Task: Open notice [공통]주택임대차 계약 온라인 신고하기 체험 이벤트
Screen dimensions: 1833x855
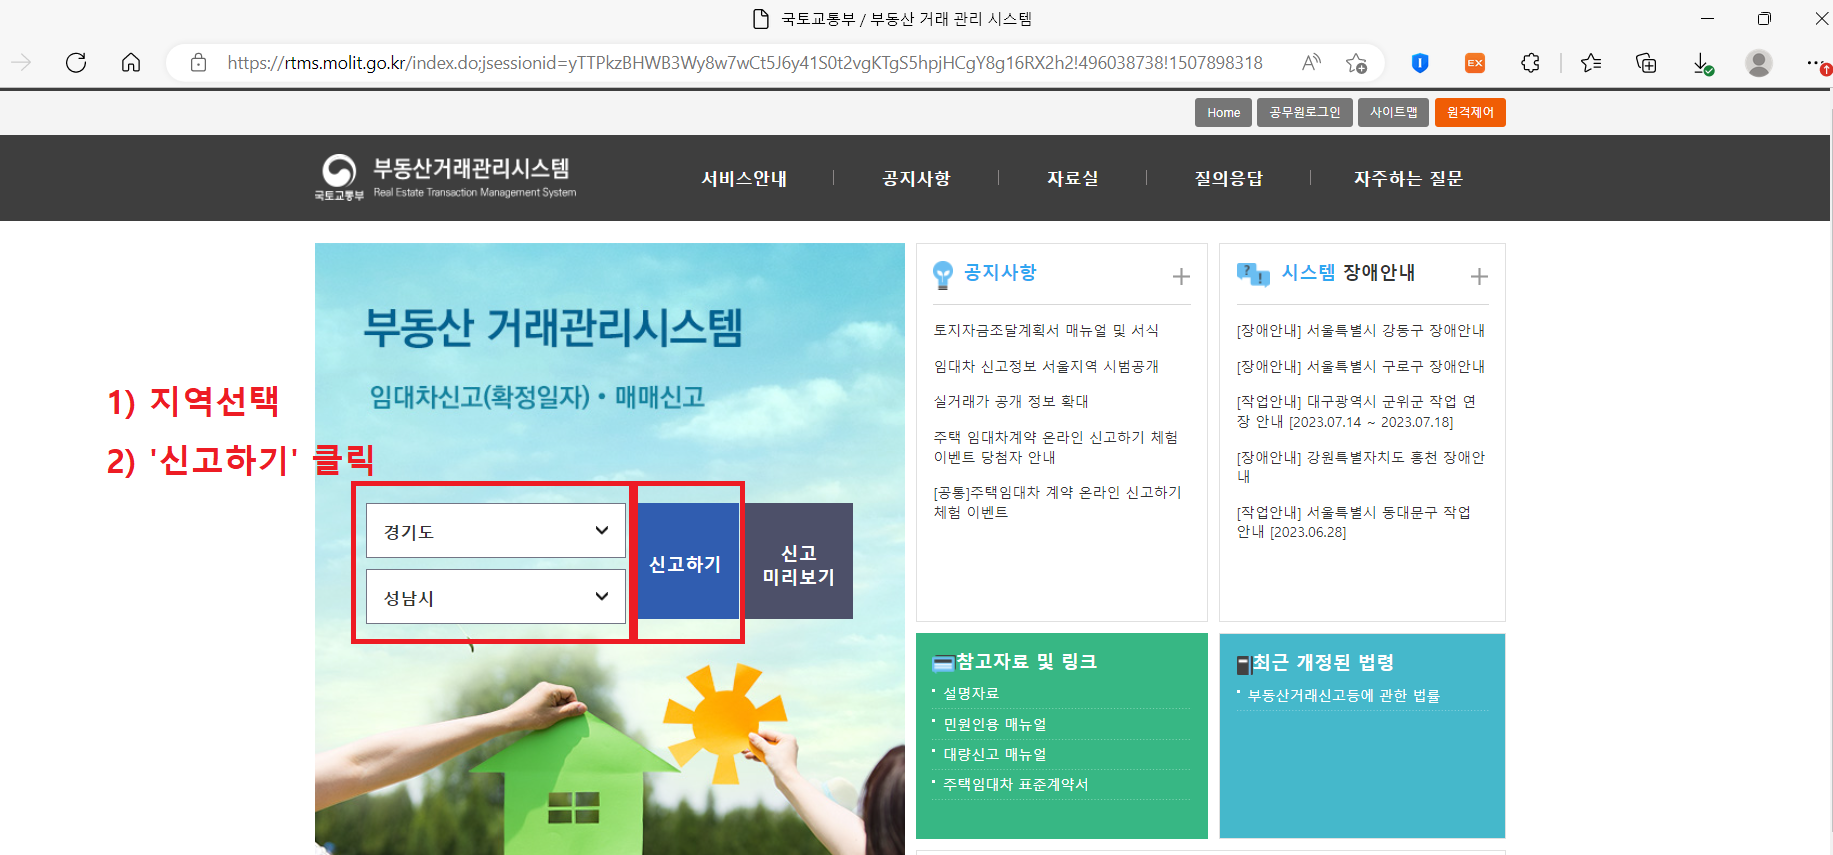Action: (1058, 502)
